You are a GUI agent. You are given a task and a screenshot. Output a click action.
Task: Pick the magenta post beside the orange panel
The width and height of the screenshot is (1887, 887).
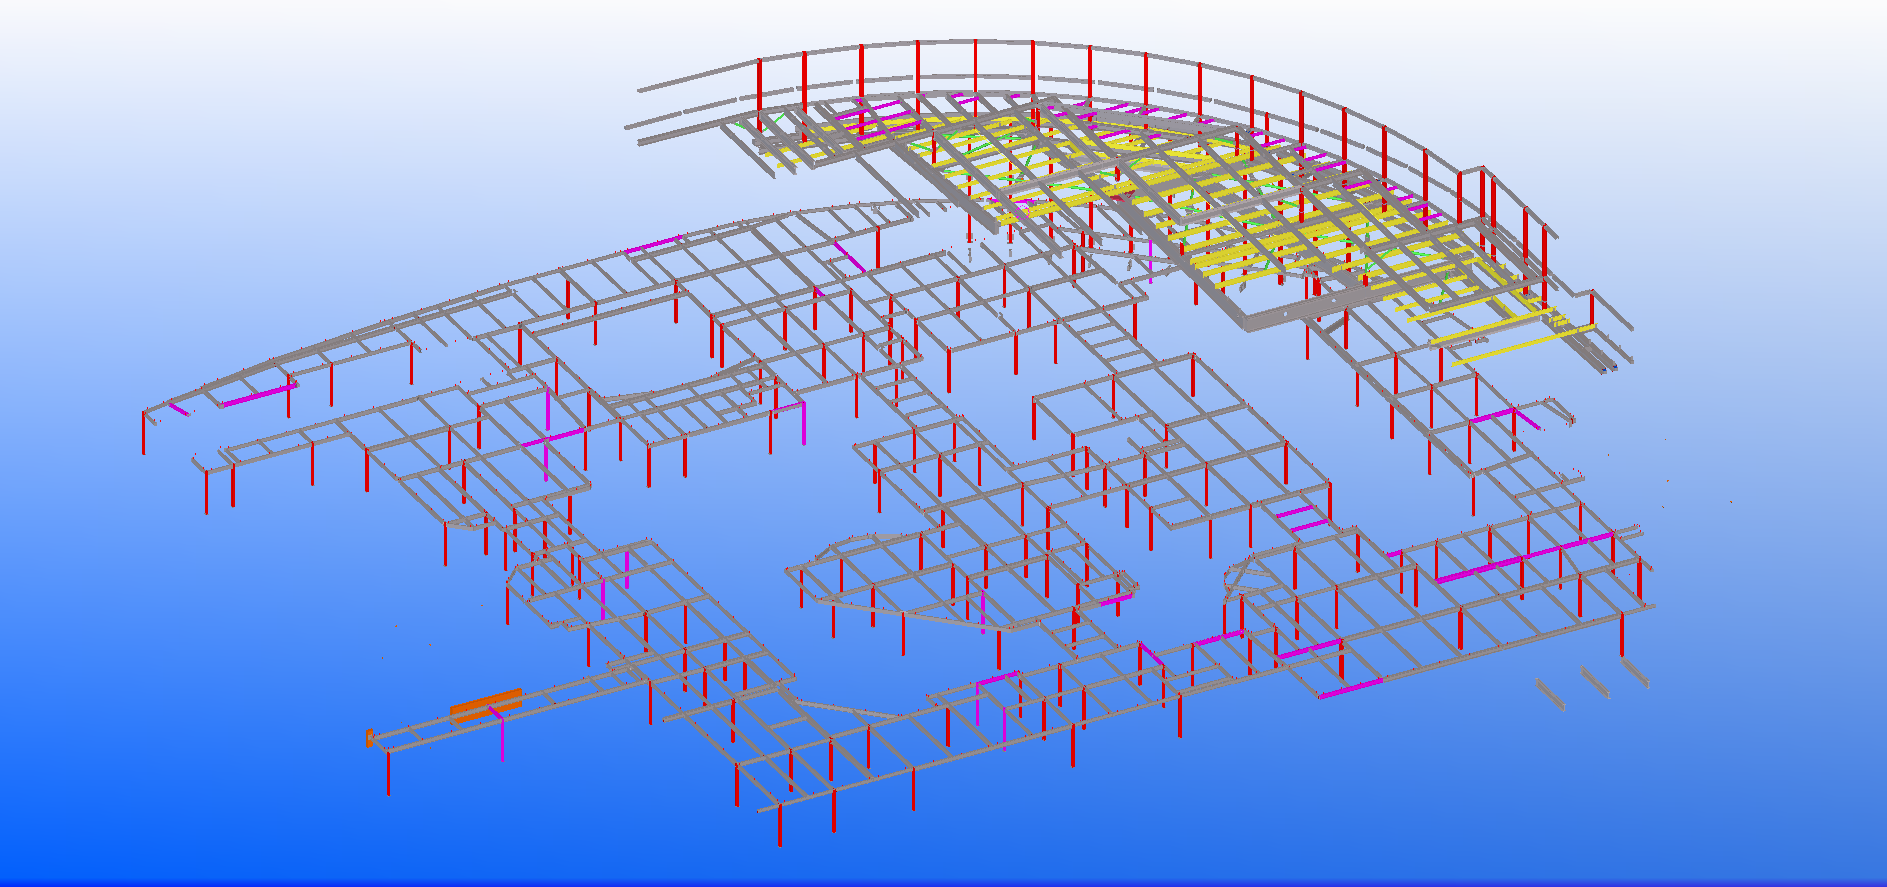502,739
